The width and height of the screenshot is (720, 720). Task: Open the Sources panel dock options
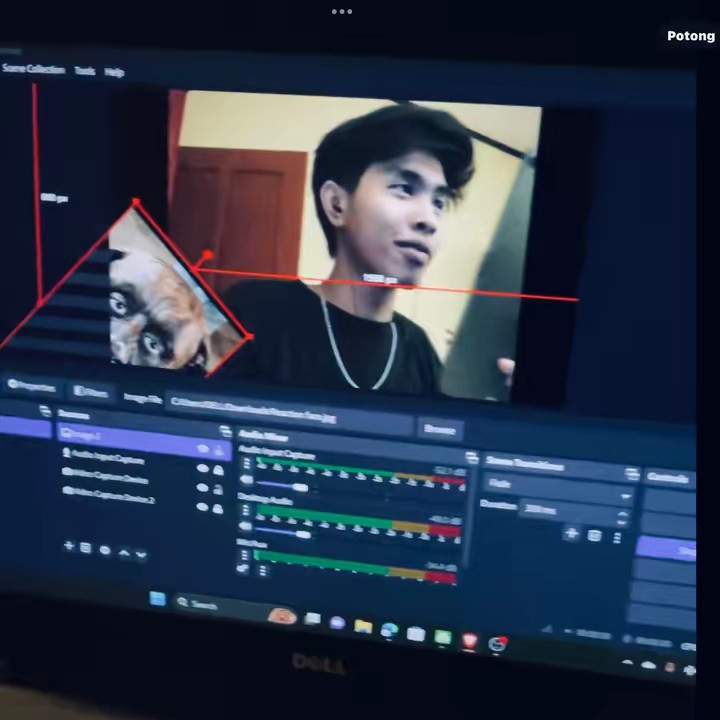click(x=223, y=431)
